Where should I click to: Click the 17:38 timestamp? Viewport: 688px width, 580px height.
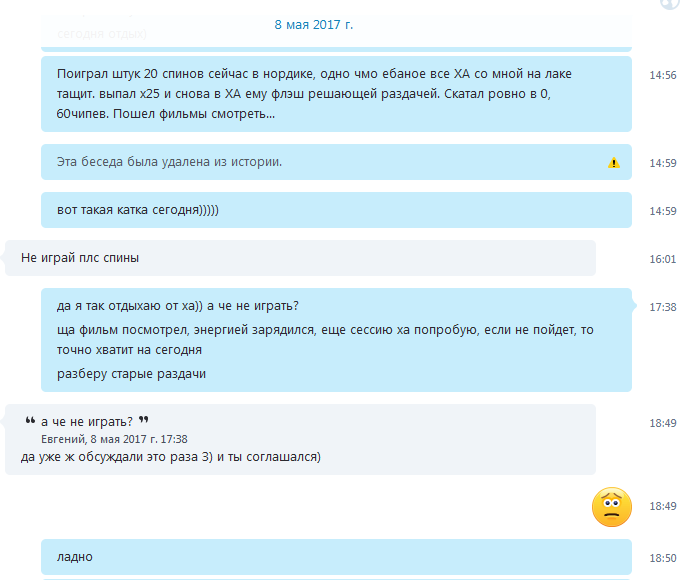[663, 307]
